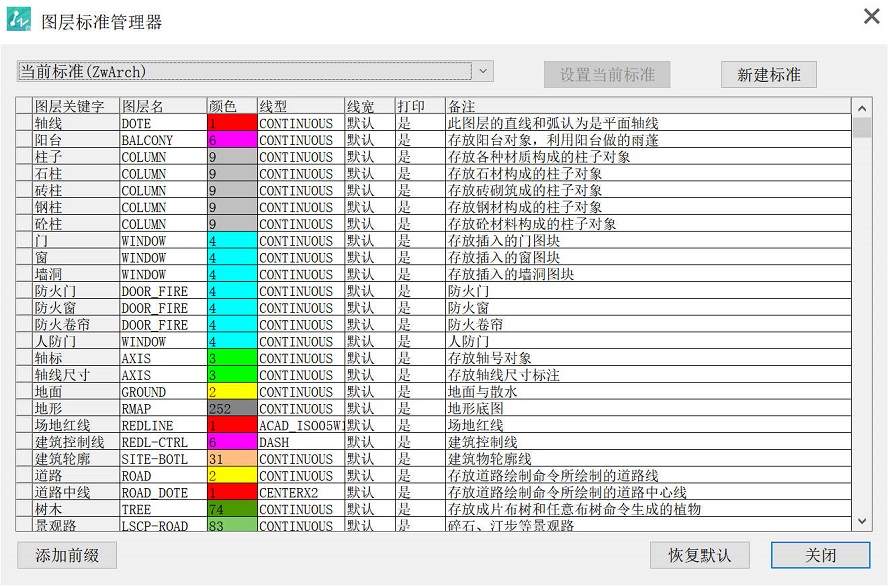This screenshot has width=888, height=586.
Task: Click the scrollbar down arrow
Action: click(862, 521)
